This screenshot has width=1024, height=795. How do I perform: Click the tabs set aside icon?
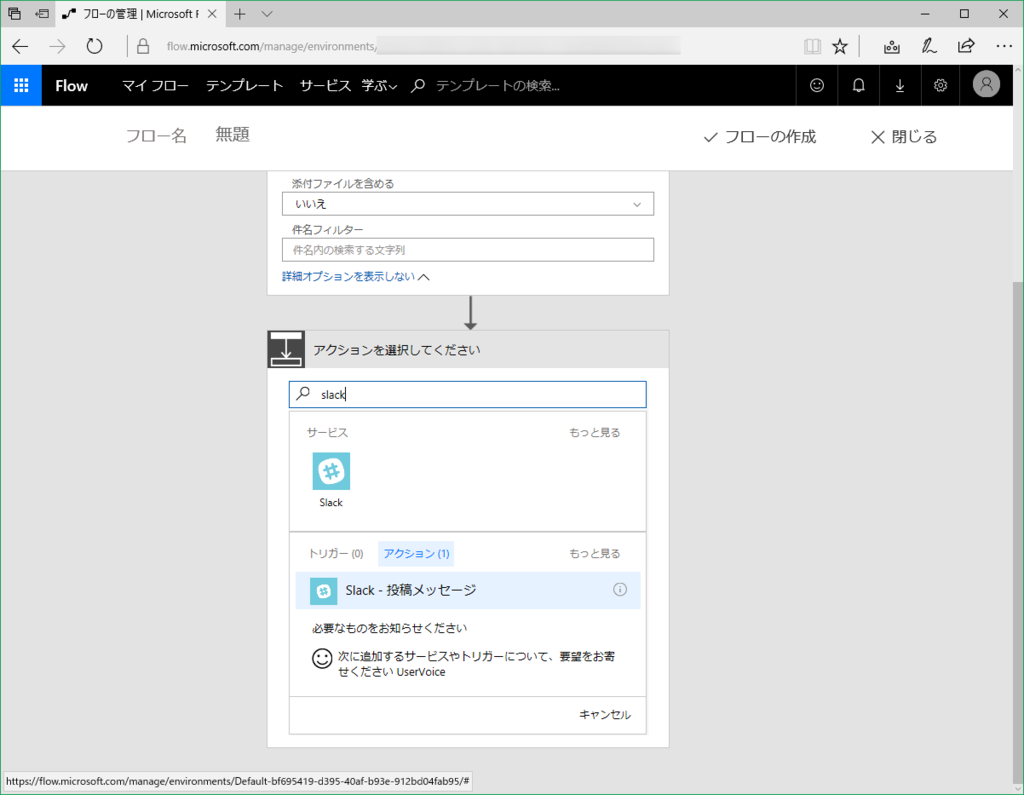pos(14,14)
